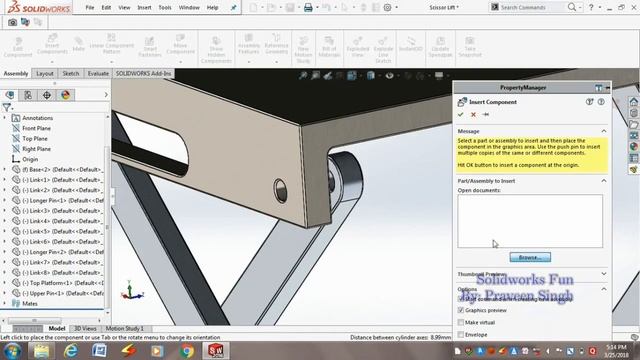Open Chrome from the taskbar
Image resolution: width=640 pixels, height=360 pixels.
[187, 351]
